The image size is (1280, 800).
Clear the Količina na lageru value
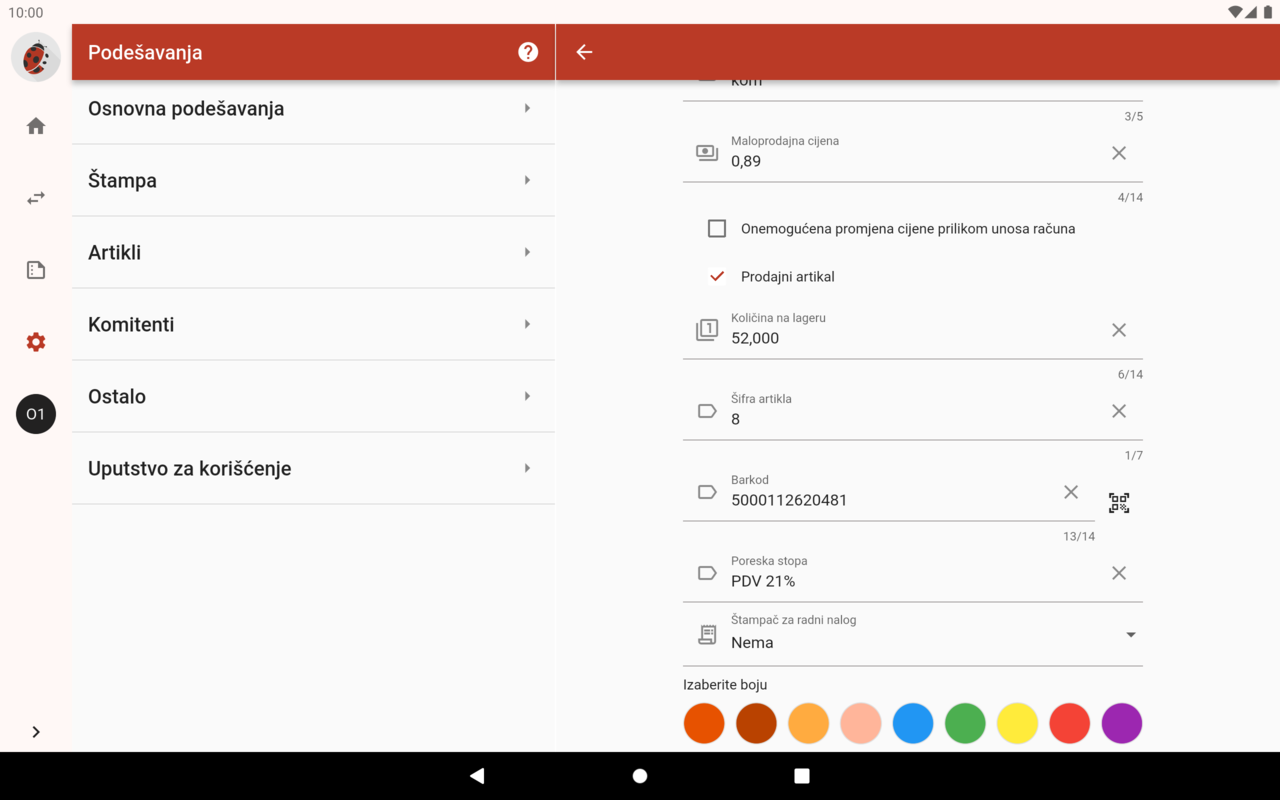pos(1119,330)
